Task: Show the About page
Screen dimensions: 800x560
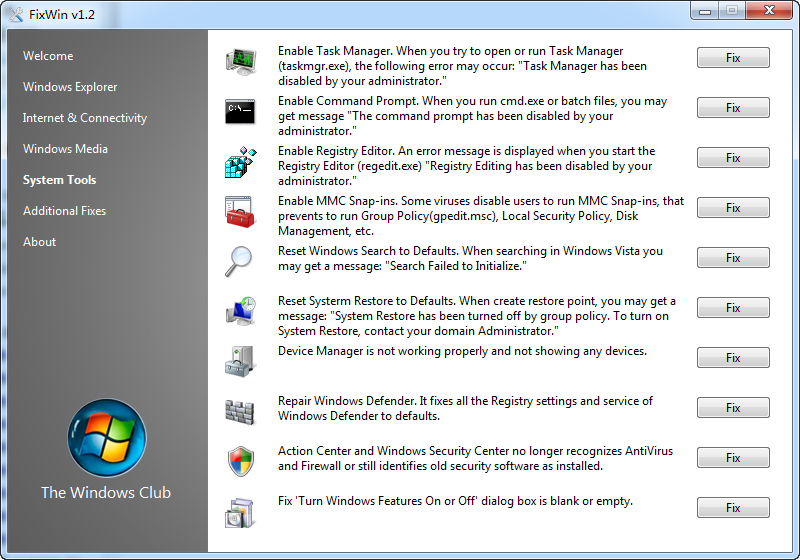Action: click(x=39, y=242)
